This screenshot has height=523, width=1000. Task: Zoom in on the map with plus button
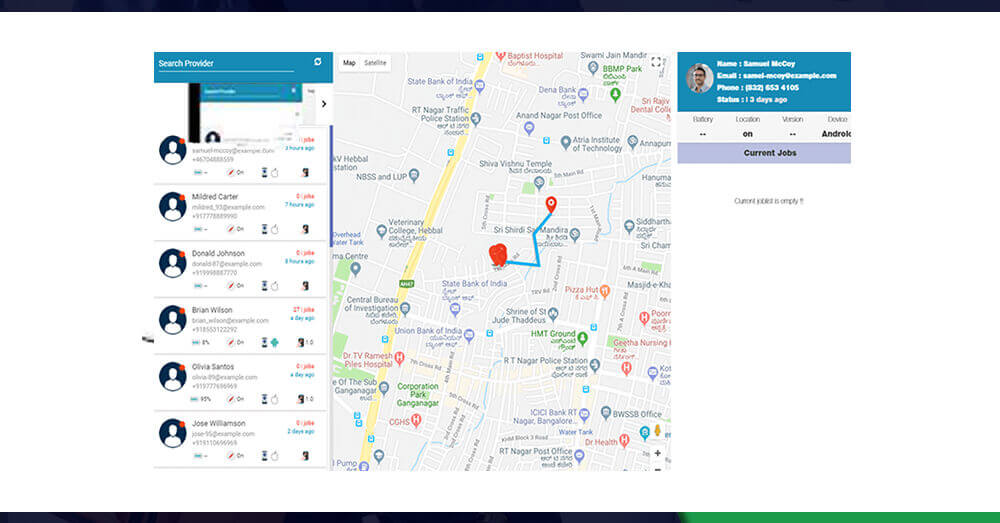tap(658, 453)
